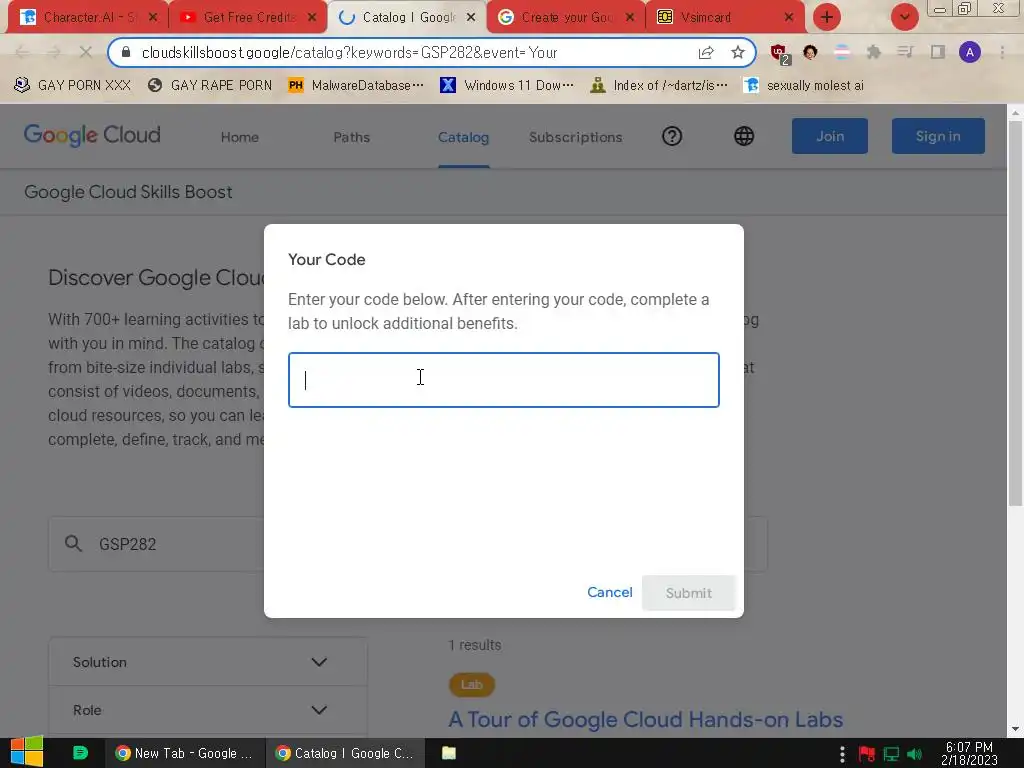Close the Vsimcard tab
The width and height of the screenshot is (1024, 768).
tap(789, 17)
